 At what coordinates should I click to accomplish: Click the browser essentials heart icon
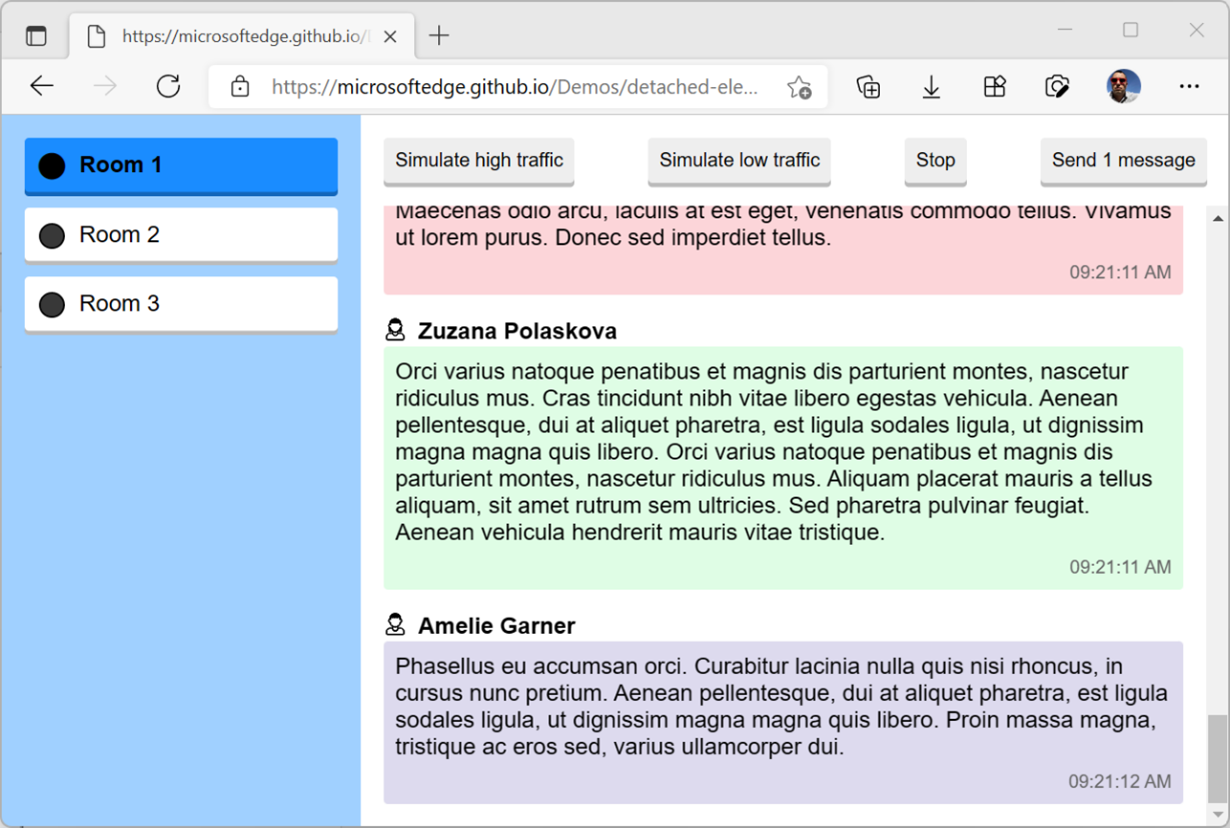pyautogui.click(x=1057, y=87)
